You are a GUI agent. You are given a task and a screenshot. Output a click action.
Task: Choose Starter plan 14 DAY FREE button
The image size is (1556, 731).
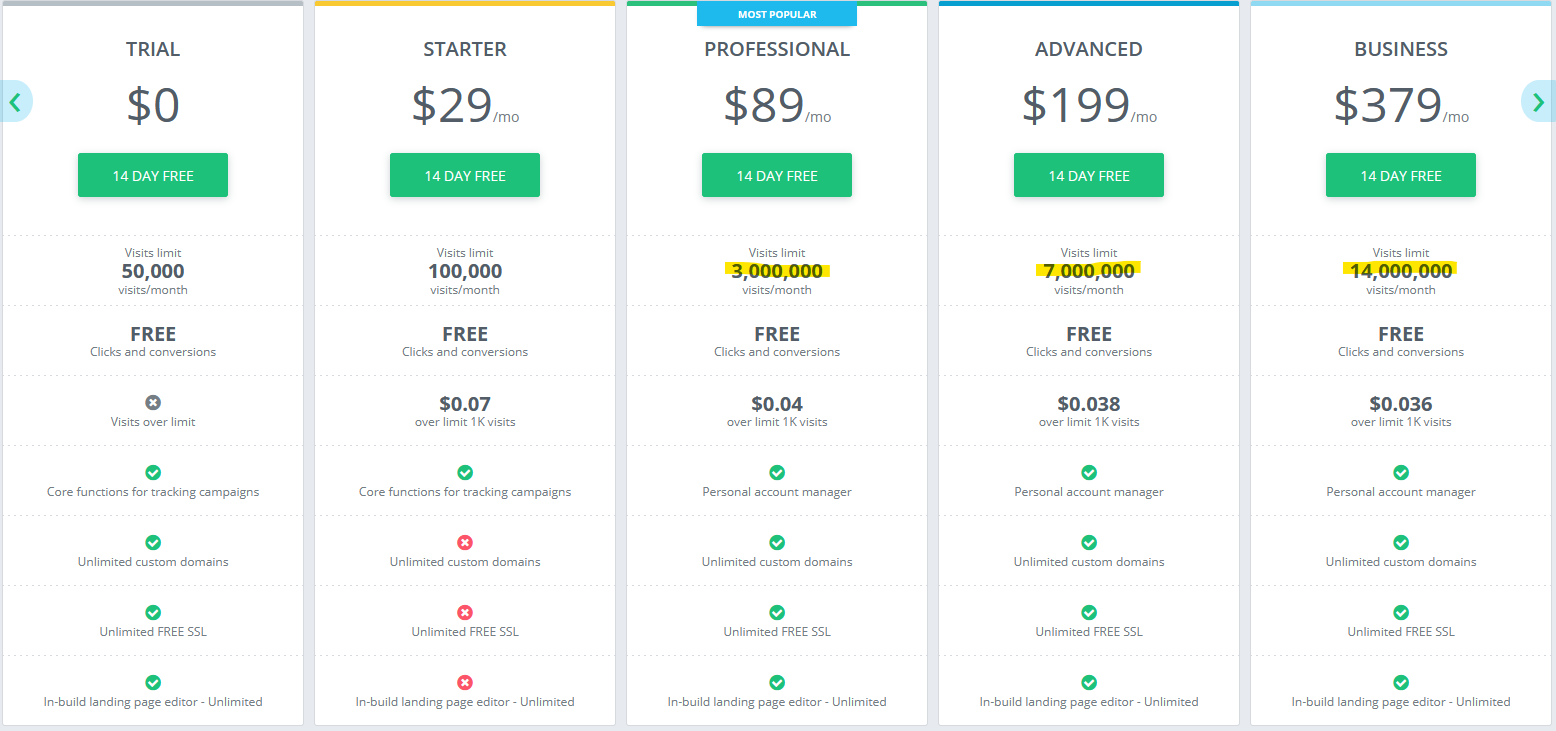tap(465, 175)
